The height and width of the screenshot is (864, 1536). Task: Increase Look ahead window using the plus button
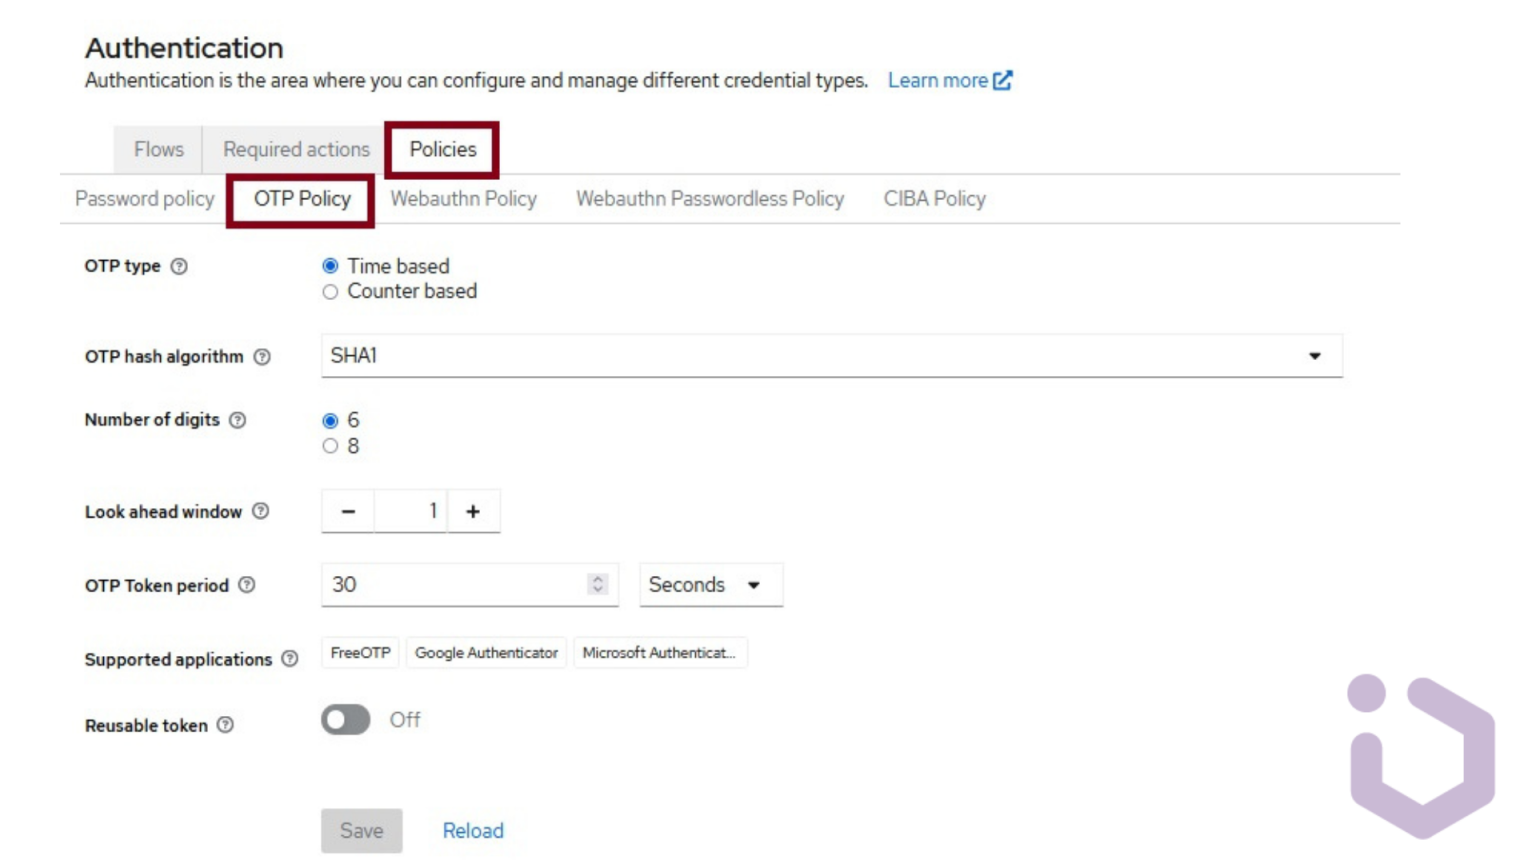pyautogui.click(x=474, y=511)
